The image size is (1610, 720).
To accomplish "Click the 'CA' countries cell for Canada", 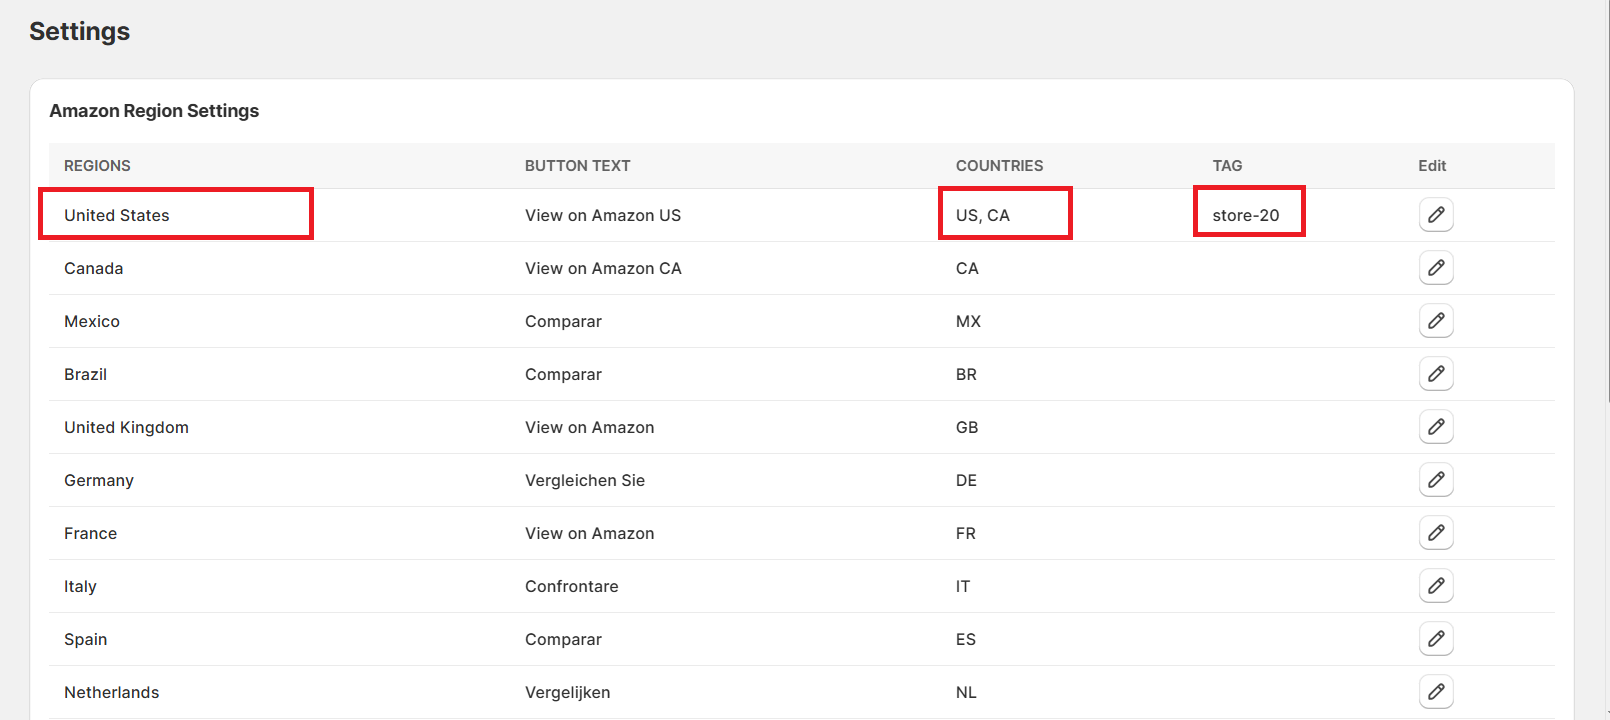I will (967, 268).
